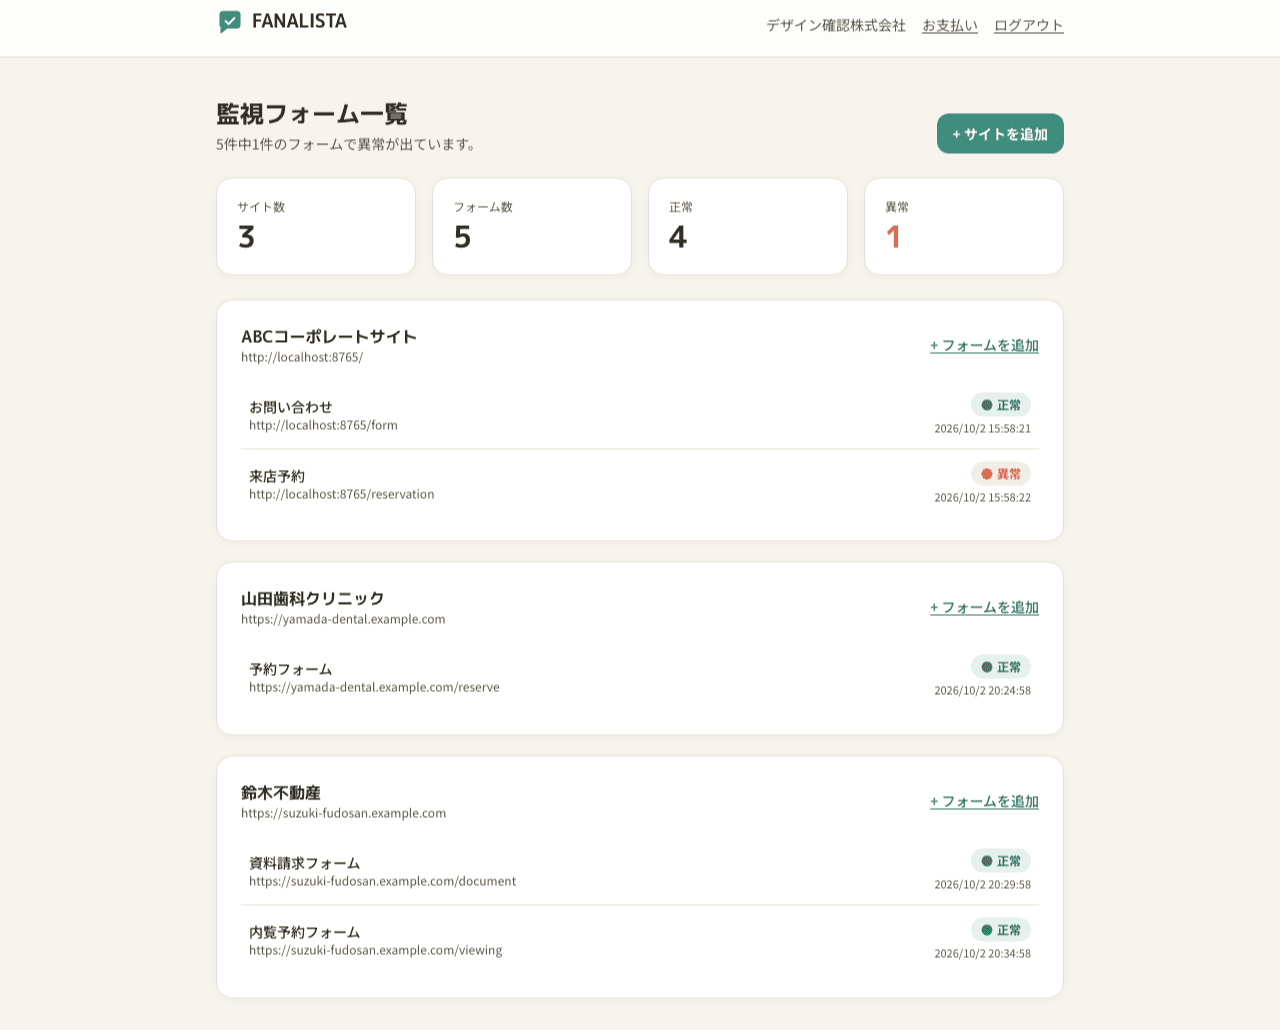The width and height of the screenshot is (1280, 1030).
Task: Click the ABCコーポレートサイト heading
Action: (x=329, y=336)
